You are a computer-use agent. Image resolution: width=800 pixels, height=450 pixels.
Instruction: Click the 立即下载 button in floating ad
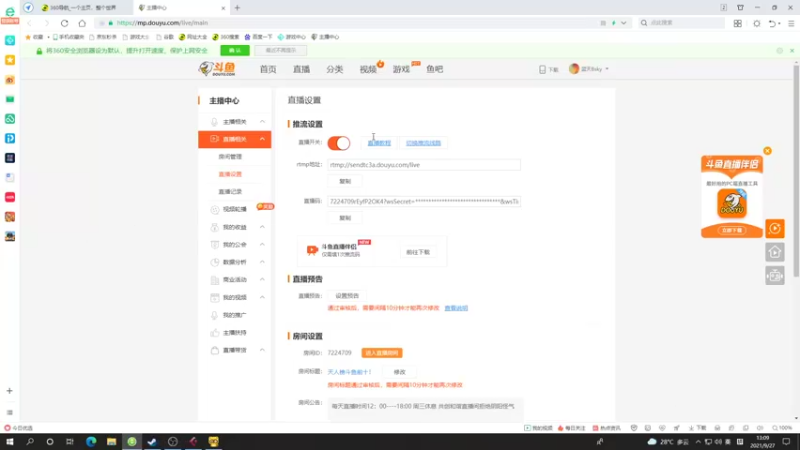tap(732, 231)
